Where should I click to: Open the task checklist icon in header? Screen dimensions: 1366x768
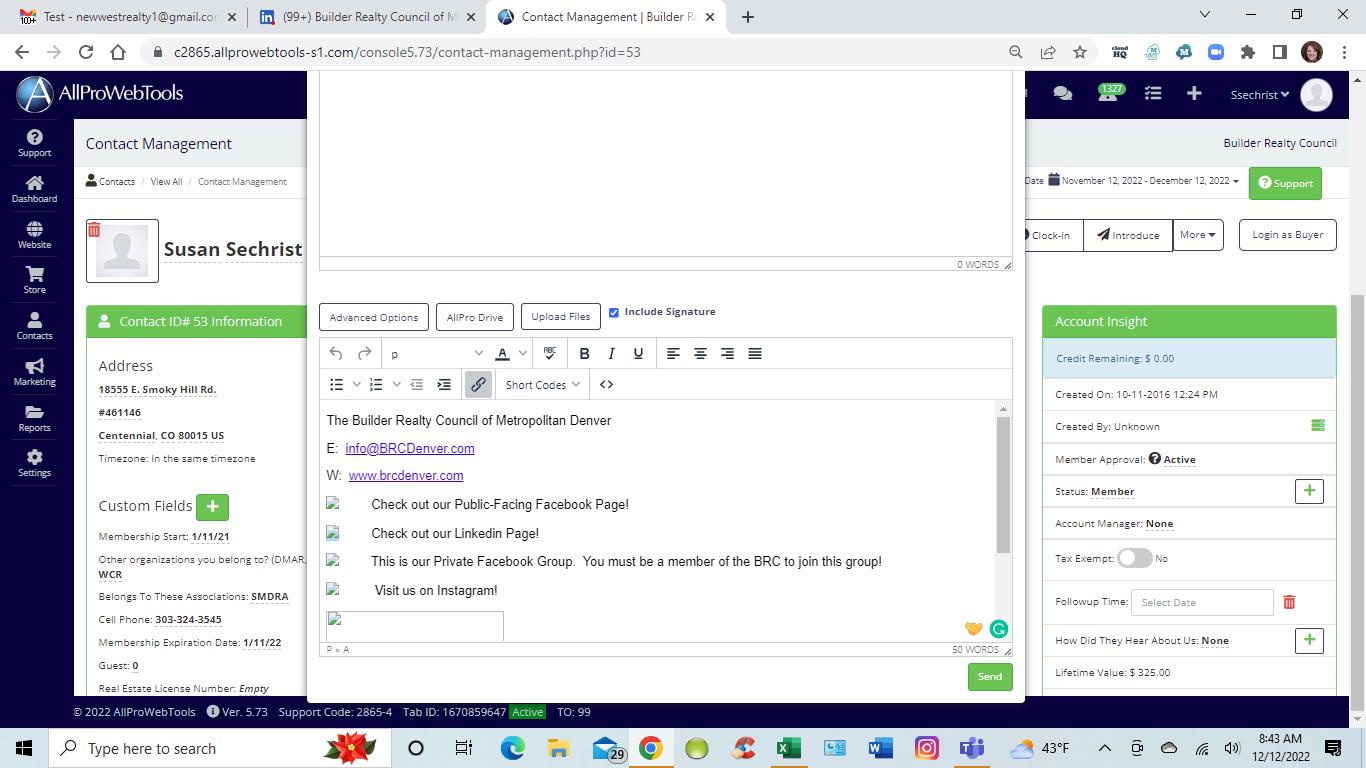pos(1153,93)
